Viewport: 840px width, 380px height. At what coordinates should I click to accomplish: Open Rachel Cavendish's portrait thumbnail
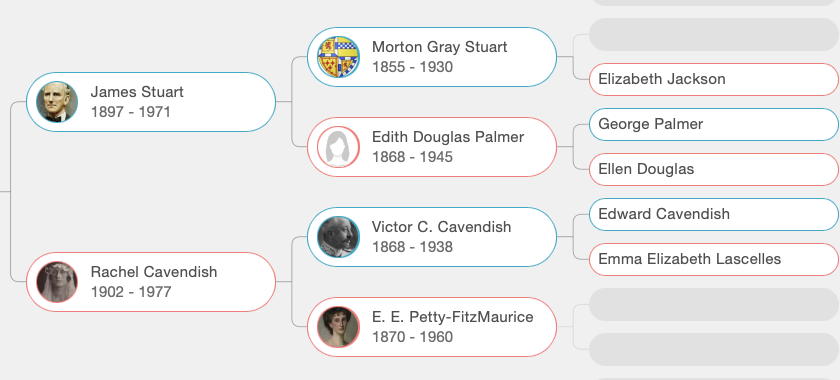tap(57, 282)
